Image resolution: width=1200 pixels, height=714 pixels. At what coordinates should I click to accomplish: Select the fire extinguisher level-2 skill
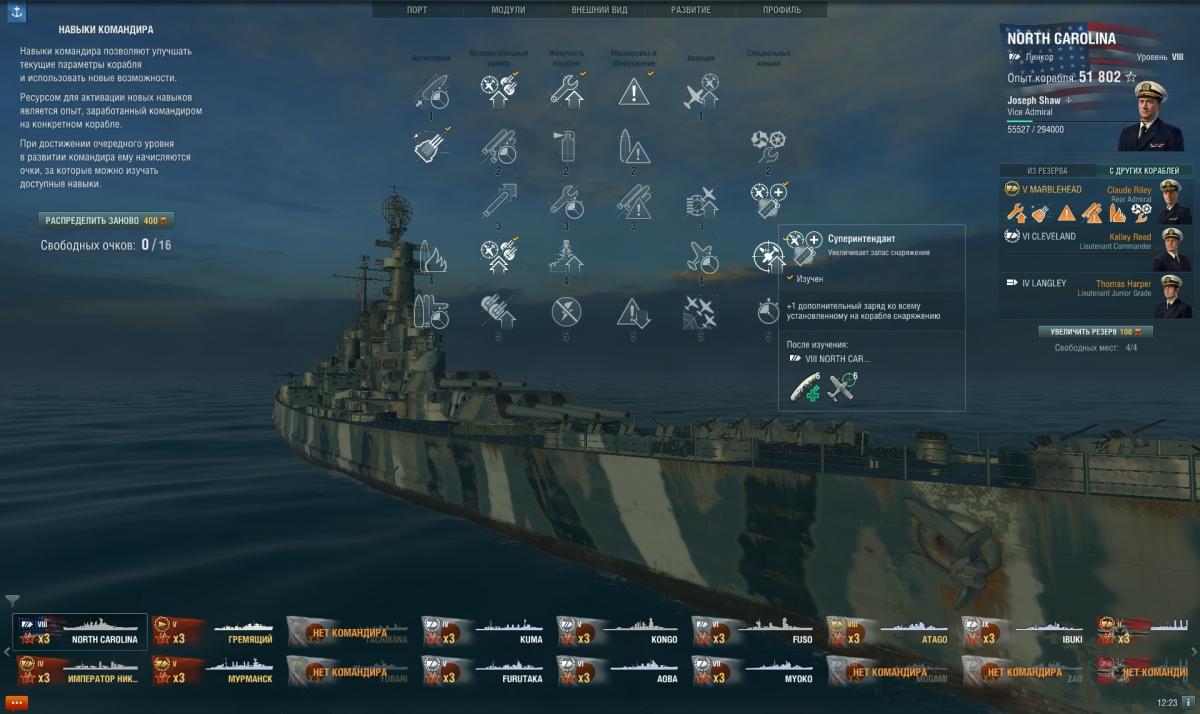point(566,148)
